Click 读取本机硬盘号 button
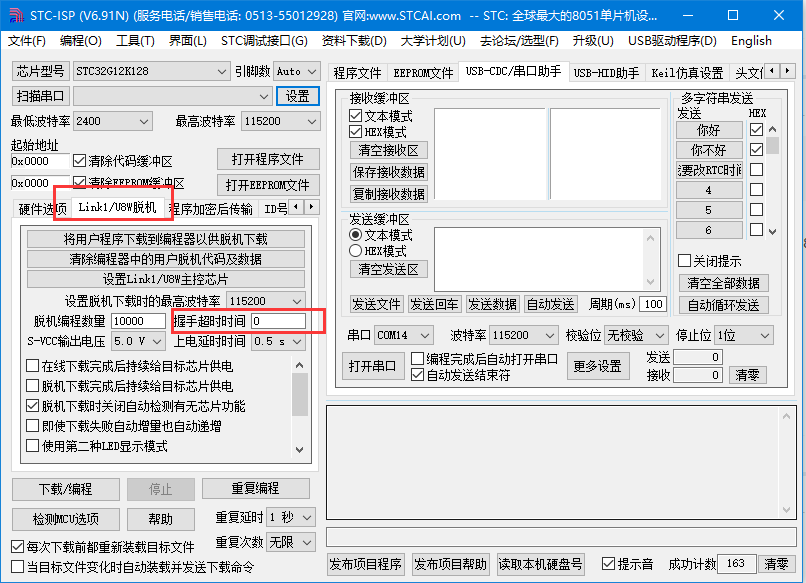Image resolution: width=806 pixels, height=583 pixels. (540, 564)
